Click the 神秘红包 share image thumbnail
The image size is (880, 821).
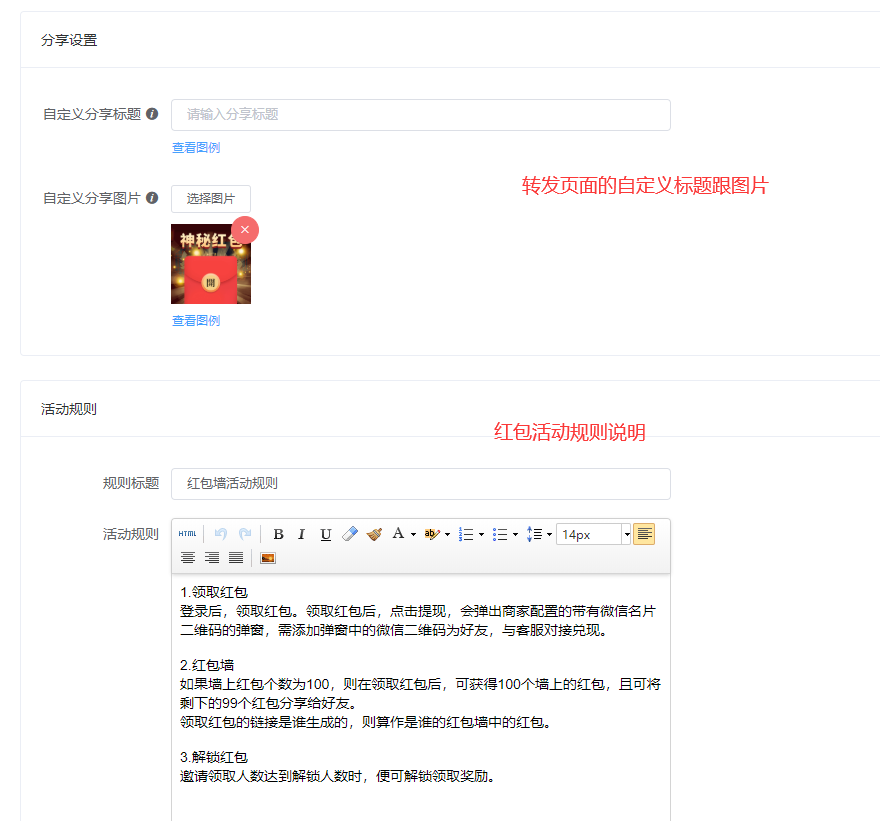pos(210,266)
